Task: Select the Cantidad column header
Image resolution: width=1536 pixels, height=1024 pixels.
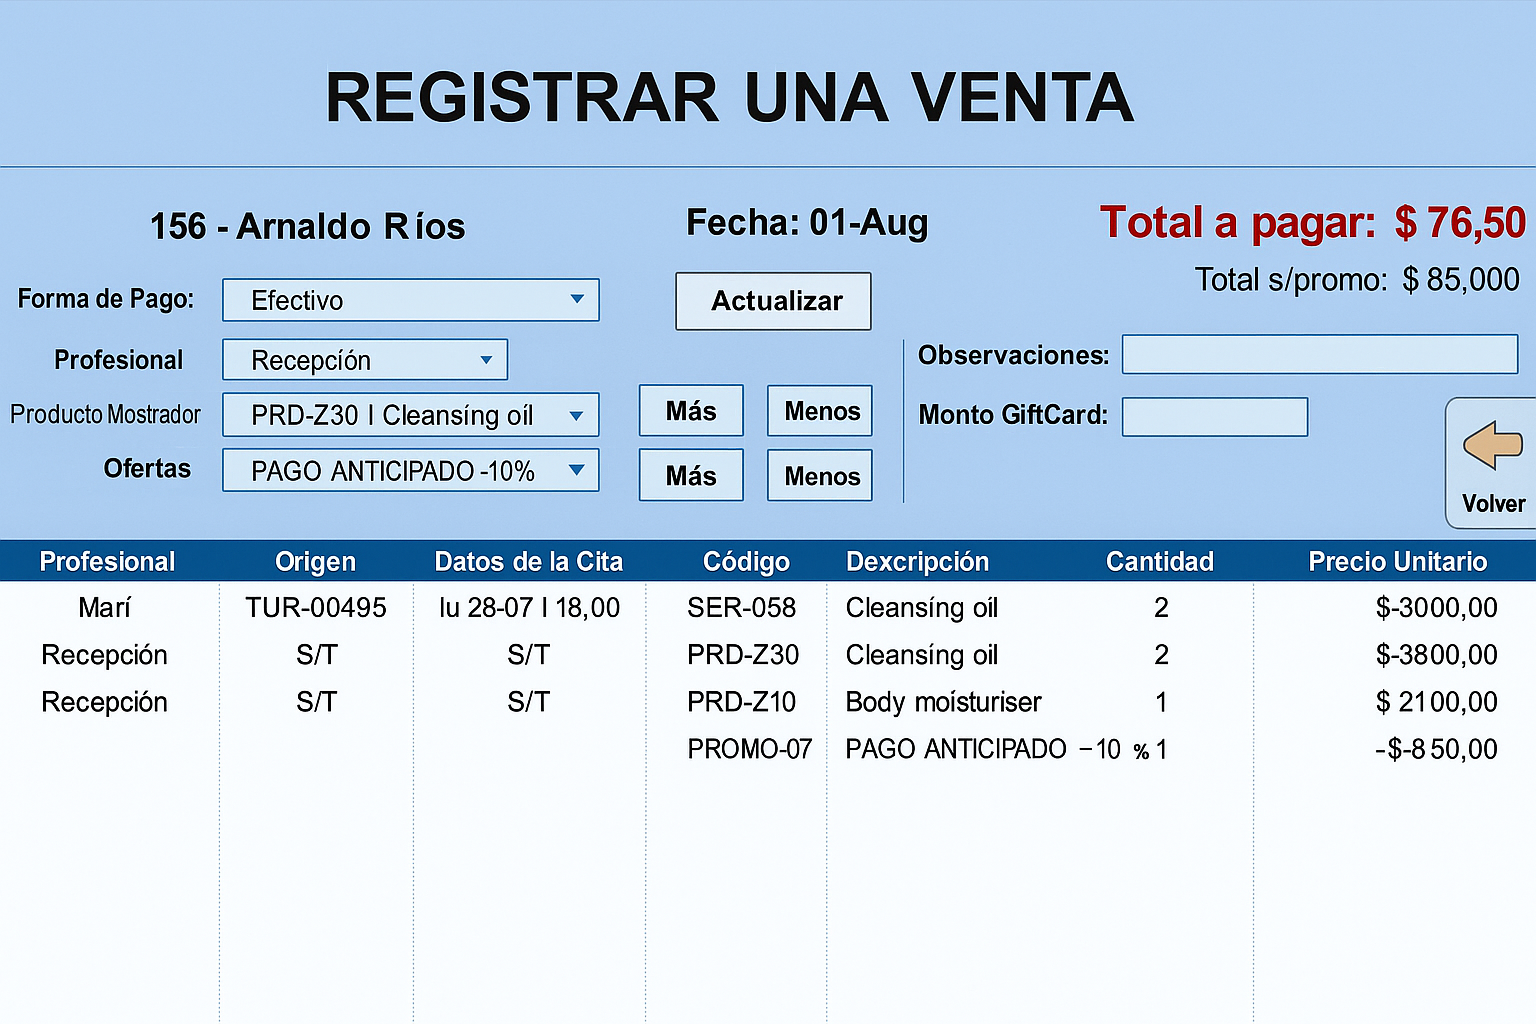Action: [x=1159, y=562]
